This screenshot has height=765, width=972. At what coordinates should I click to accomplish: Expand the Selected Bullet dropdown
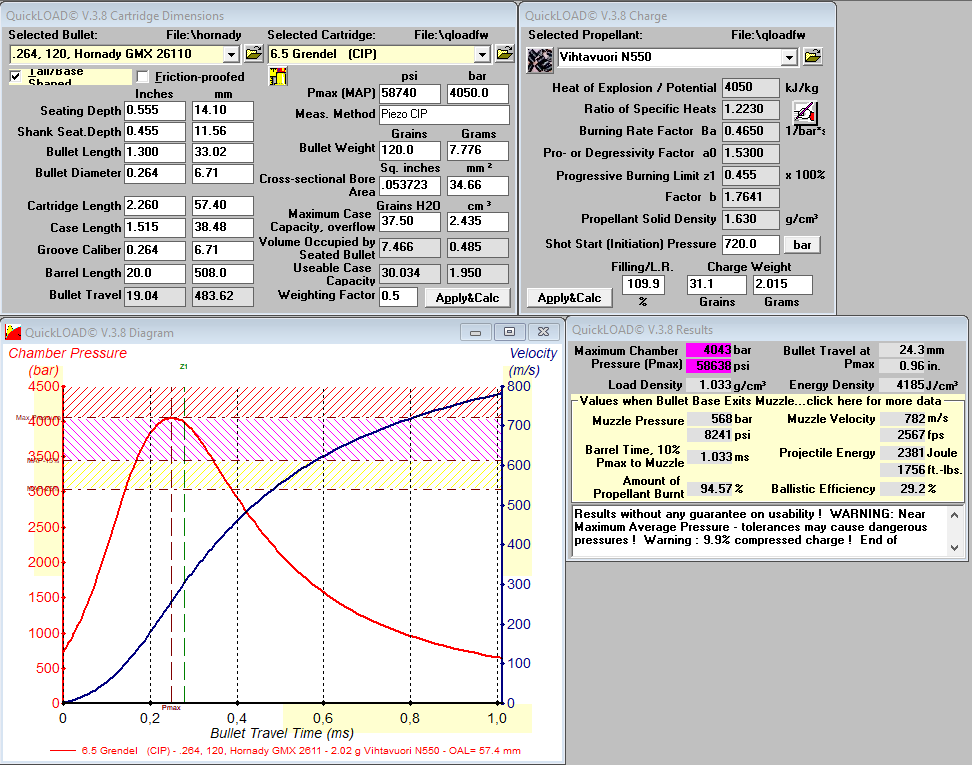point(231,55)
